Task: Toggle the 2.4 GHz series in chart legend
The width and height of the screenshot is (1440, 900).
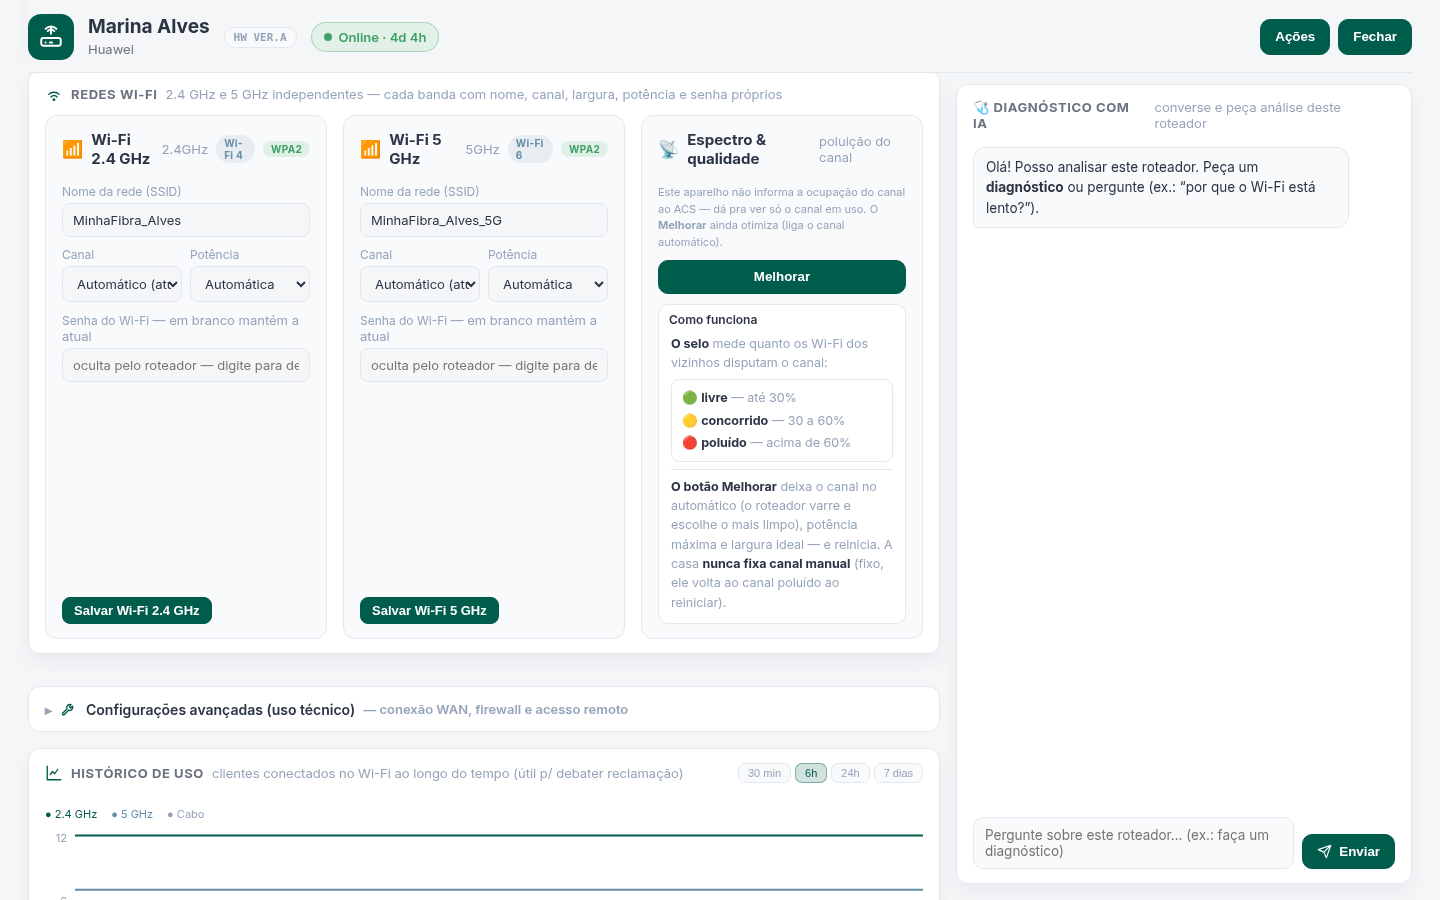Action: pos(71,814)
